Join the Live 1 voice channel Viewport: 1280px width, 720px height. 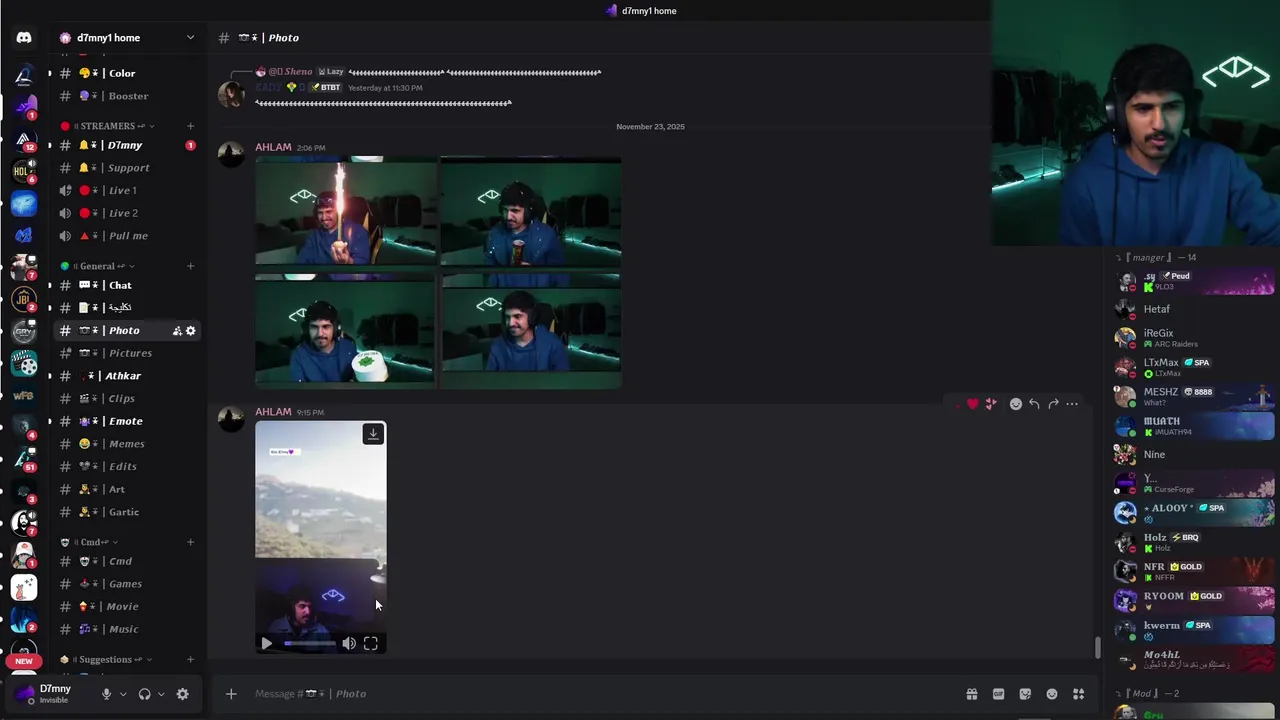click(x=127, y=190)
